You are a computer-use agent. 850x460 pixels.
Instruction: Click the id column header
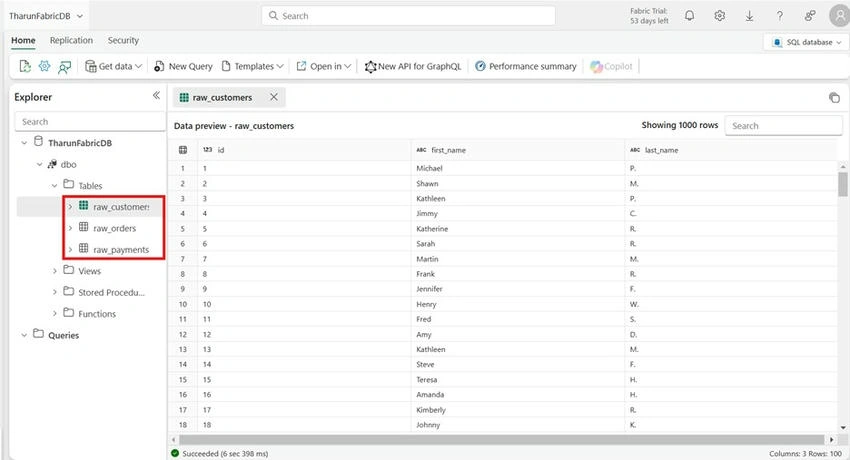(304, 150)
